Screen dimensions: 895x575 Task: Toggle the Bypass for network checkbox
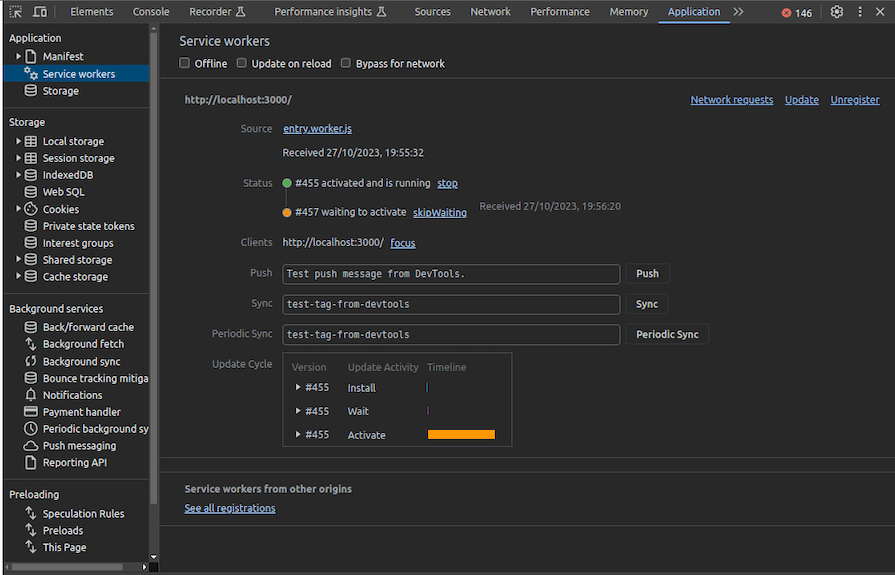[x=346, y=64]
